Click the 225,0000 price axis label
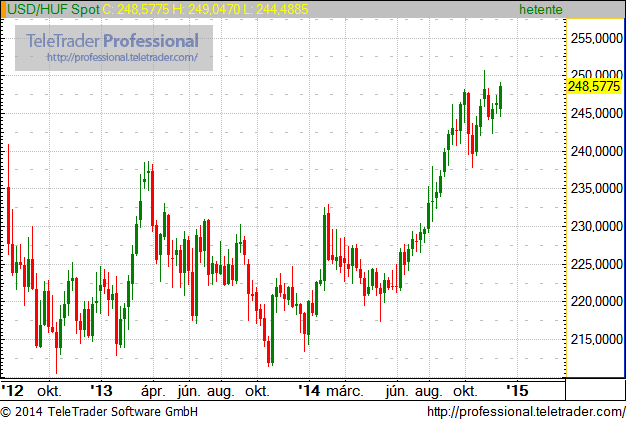Screen dimensions: 626x421 point(596,264)
